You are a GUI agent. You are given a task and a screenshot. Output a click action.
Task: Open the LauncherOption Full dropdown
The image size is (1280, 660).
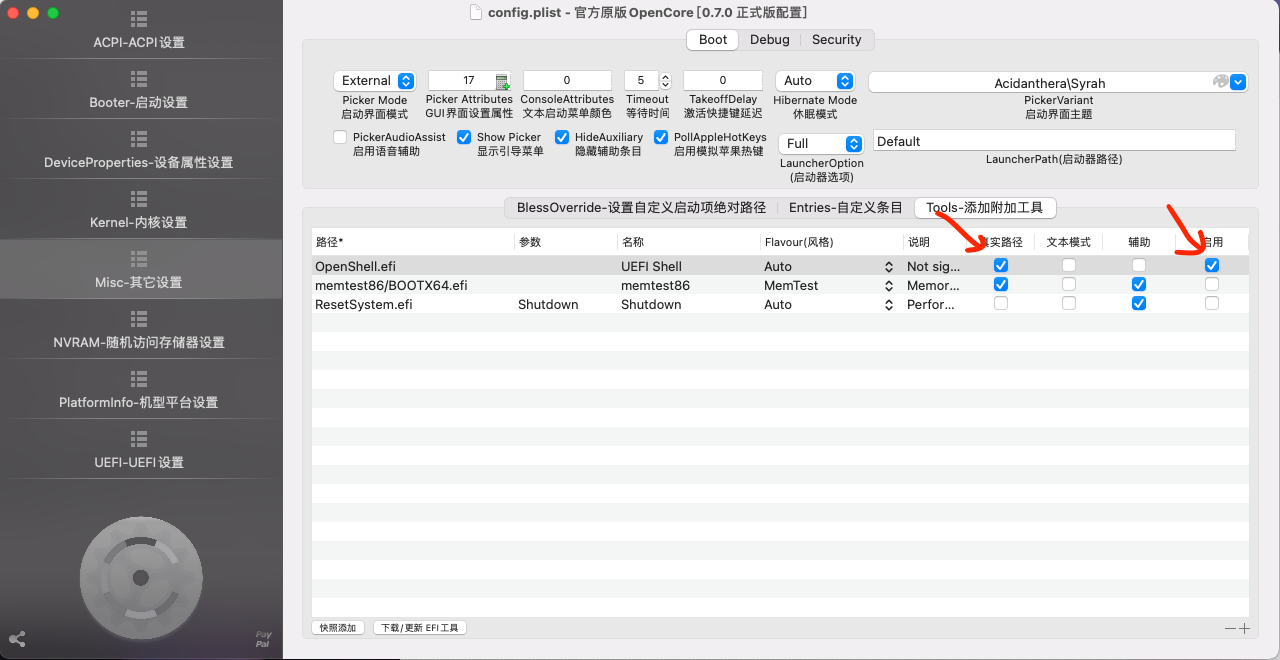coord(820,144)
